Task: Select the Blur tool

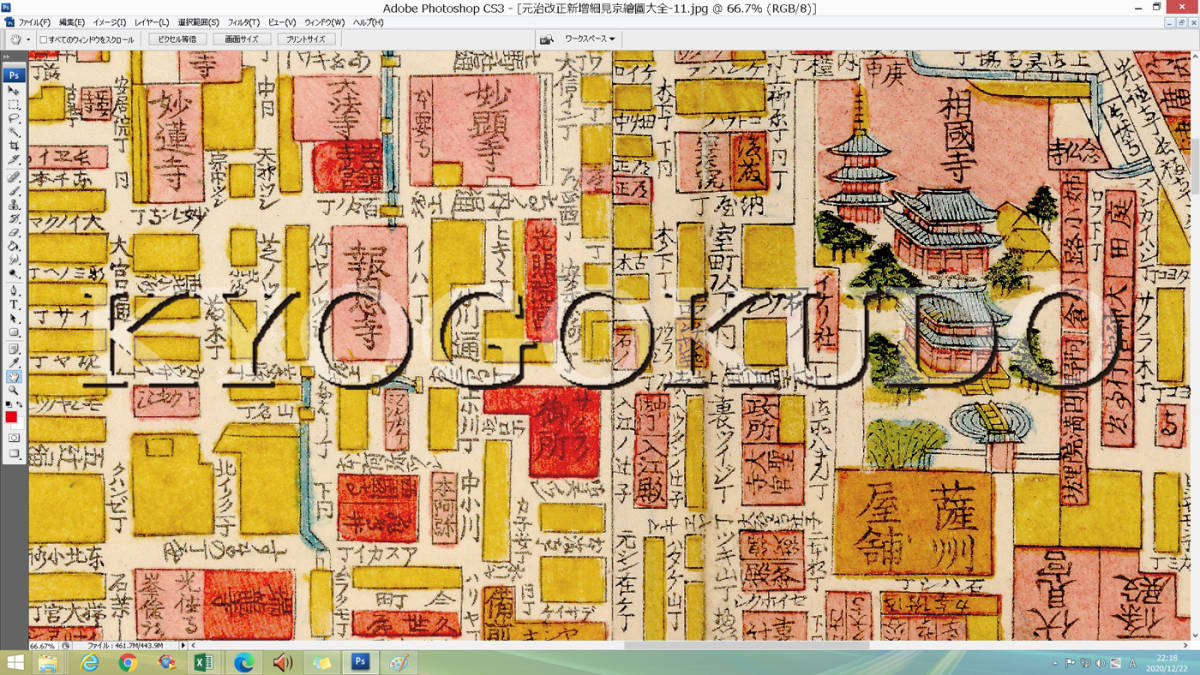Action: point(13,260)
